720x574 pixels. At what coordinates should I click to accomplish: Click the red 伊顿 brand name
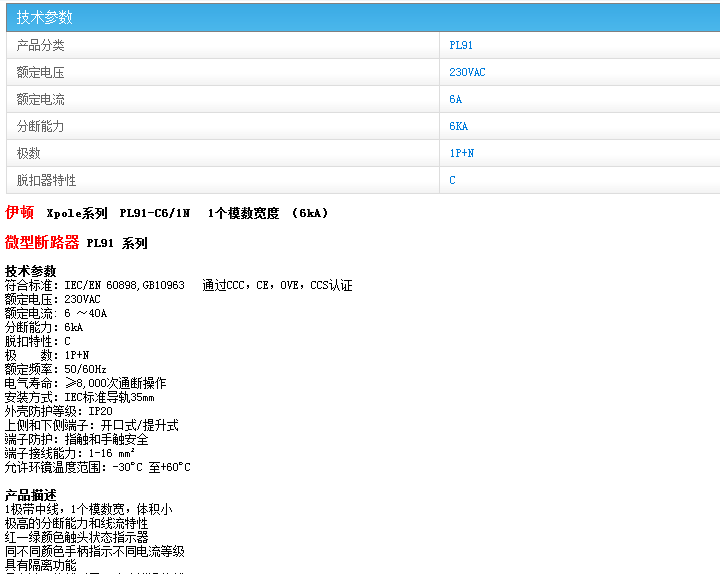20,213
